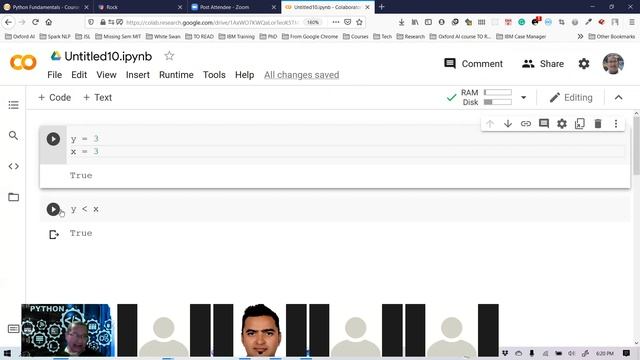Open more cell actions menu
This screenshot has width=640, height=360.
point(616,124)
